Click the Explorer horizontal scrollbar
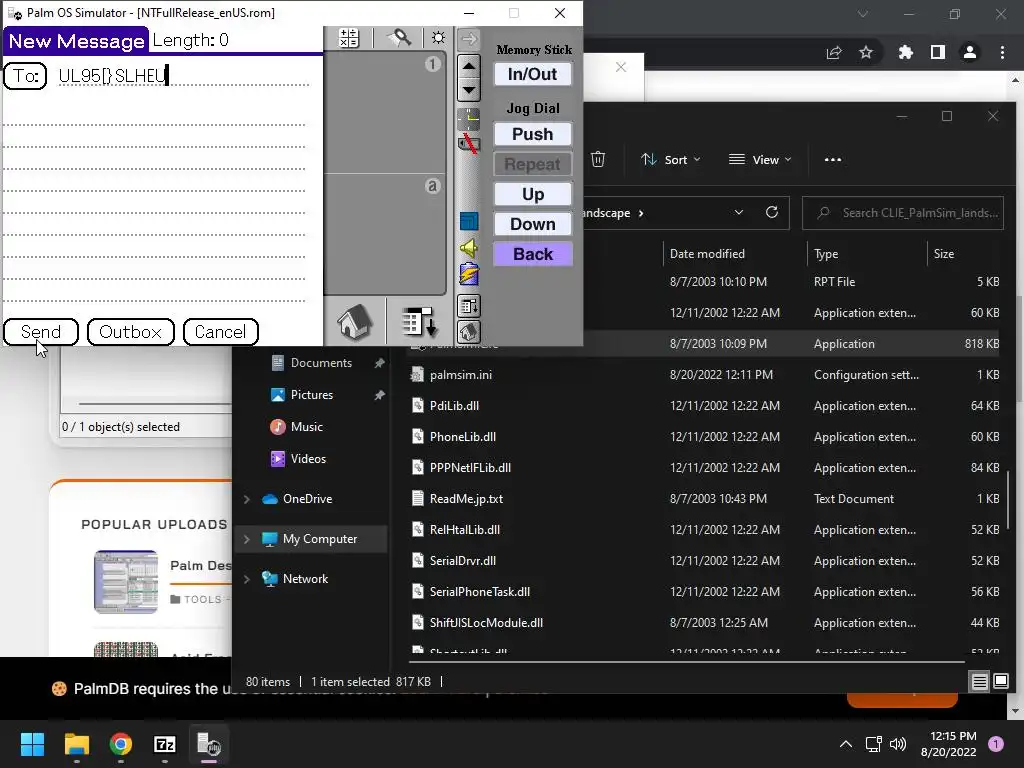The image size is (1024, 768). [x=686, y=662]
